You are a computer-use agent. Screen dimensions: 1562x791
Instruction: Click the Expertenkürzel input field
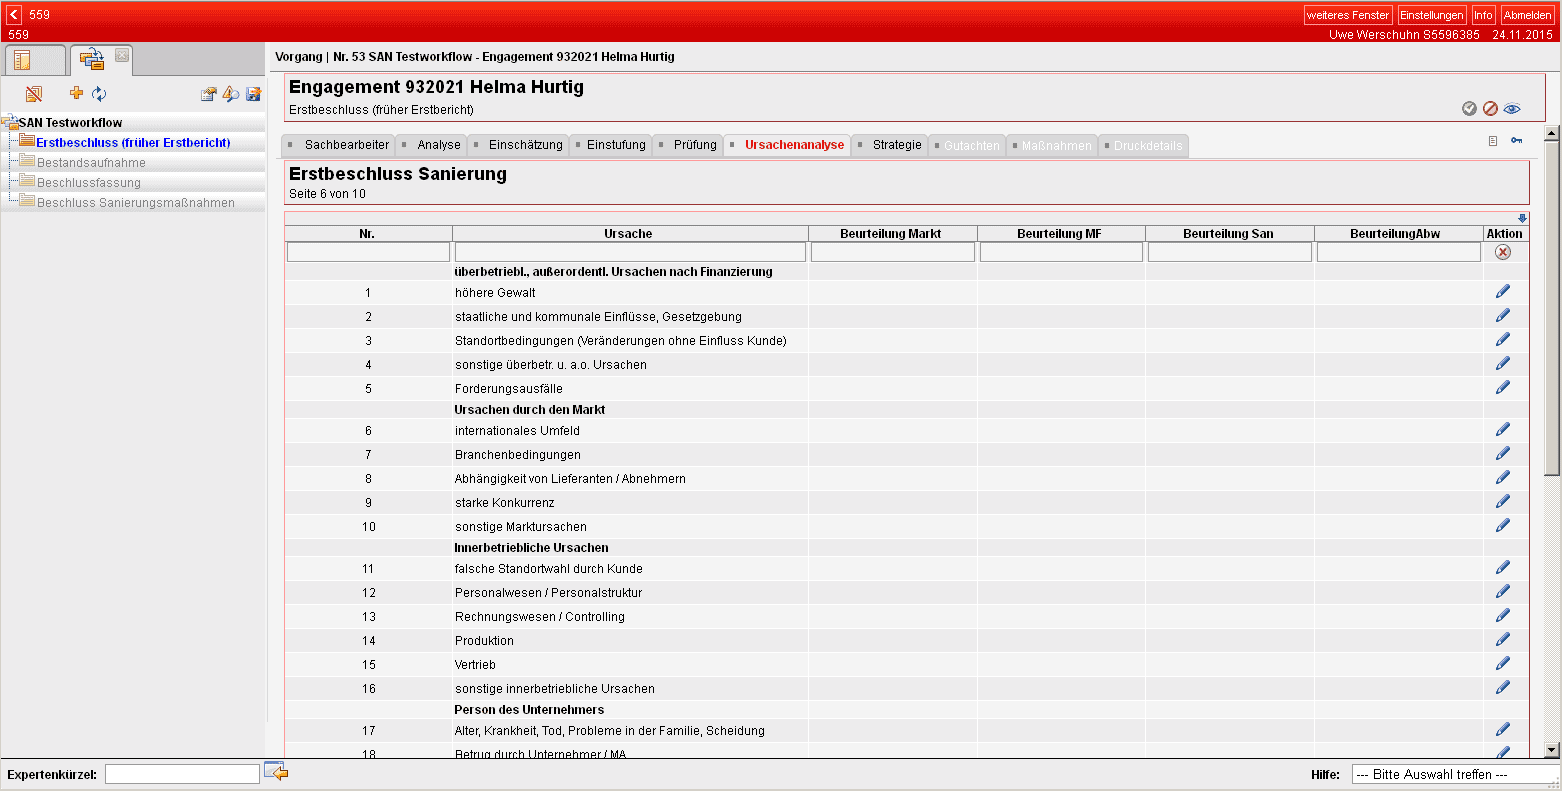182,774
